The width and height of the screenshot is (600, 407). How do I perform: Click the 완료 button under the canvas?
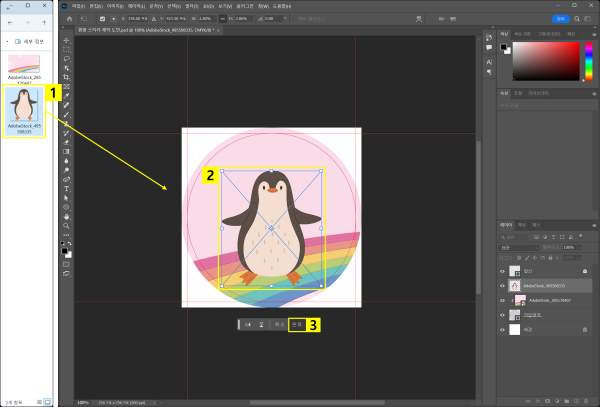(296, 324)
